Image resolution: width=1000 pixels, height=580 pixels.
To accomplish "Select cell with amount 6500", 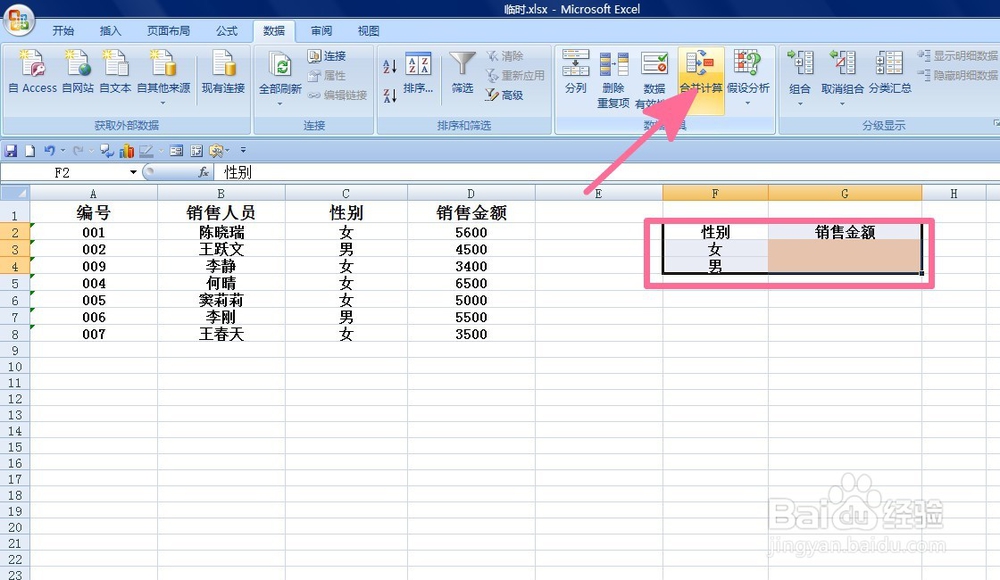I will click(471, 283).
